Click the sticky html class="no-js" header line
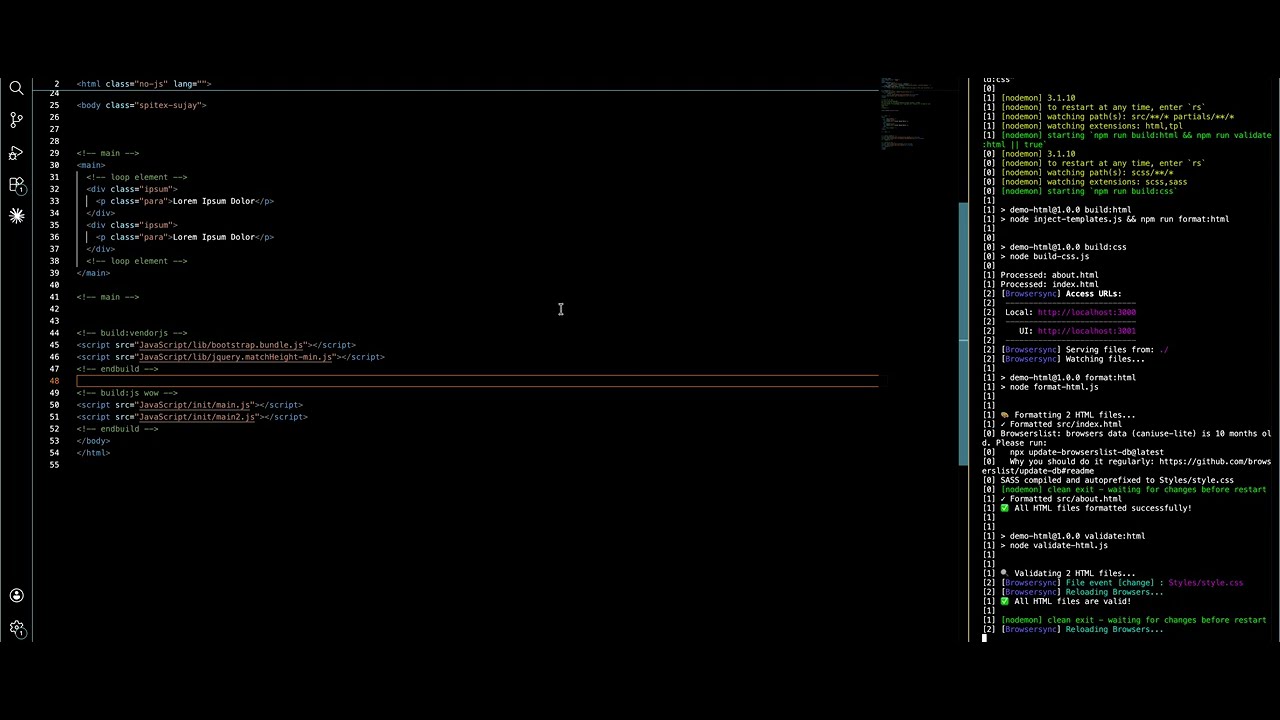The image size is (1280, 720). point(144,84)
